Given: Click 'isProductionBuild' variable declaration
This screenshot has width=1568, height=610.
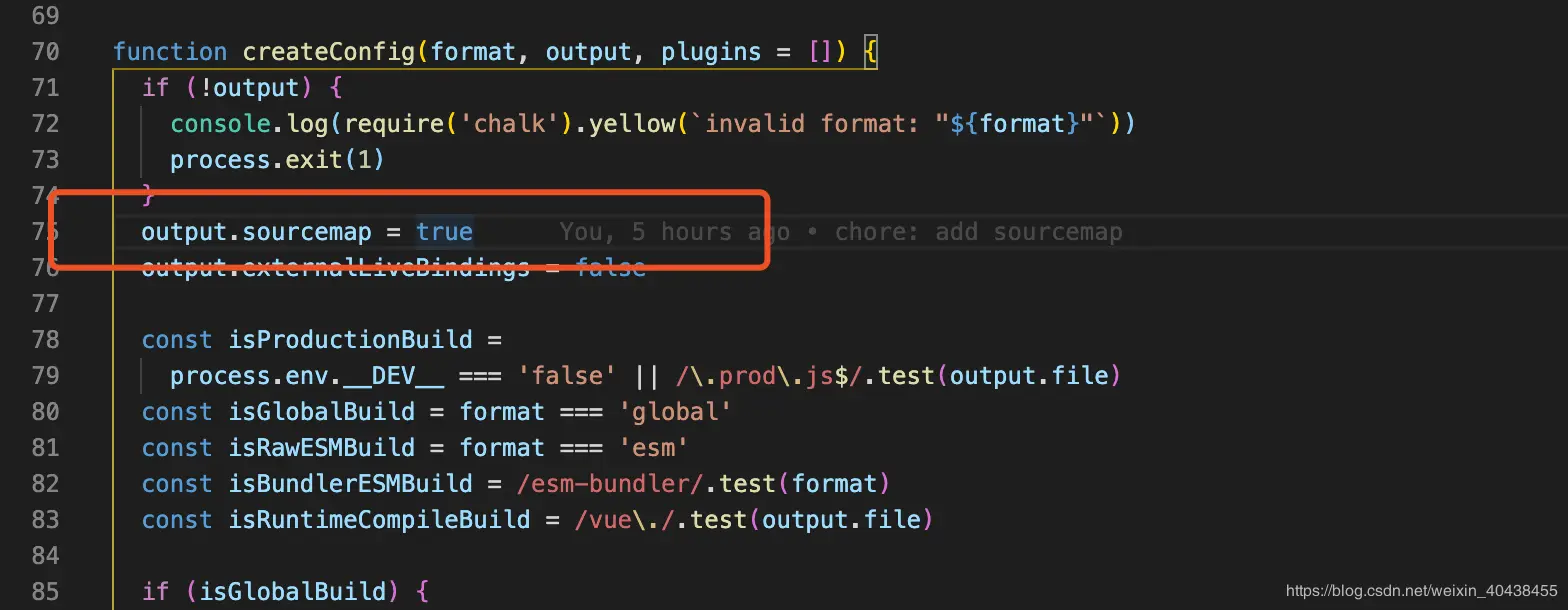Looking at the screenshot, I should click(x=351, y=340).
